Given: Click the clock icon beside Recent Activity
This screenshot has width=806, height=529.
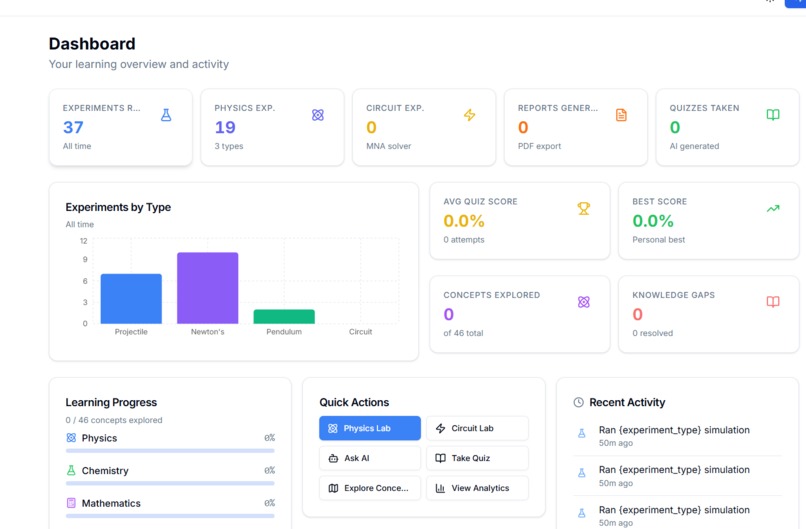Looking at the screenshot, I should [578, 403].
